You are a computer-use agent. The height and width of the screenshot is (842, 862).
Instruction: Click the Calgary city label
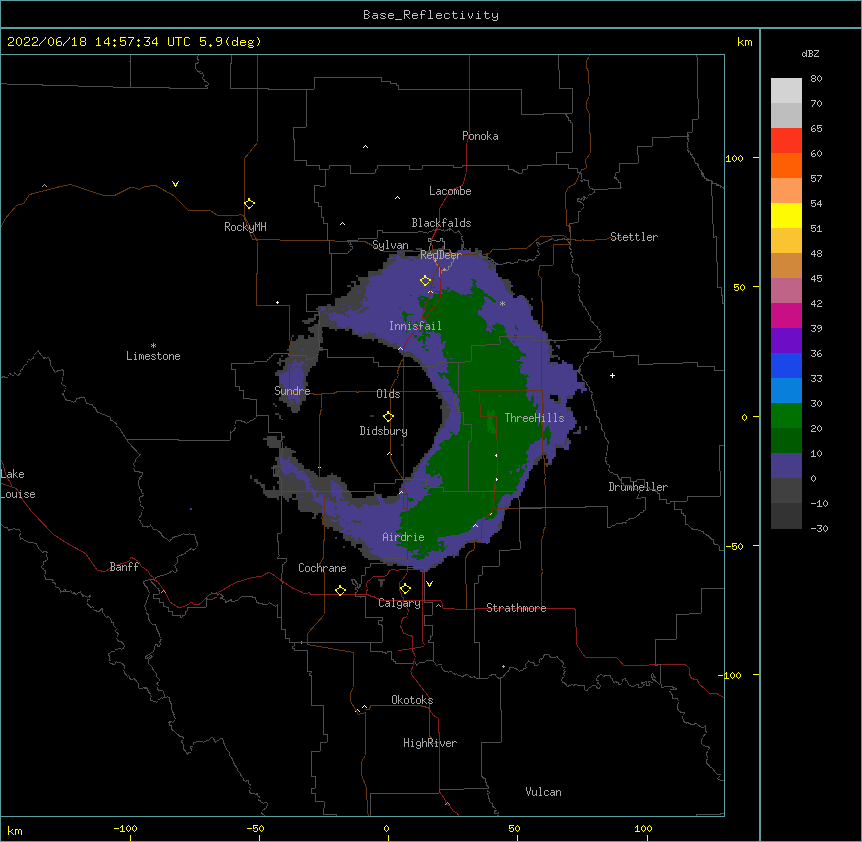399,603
